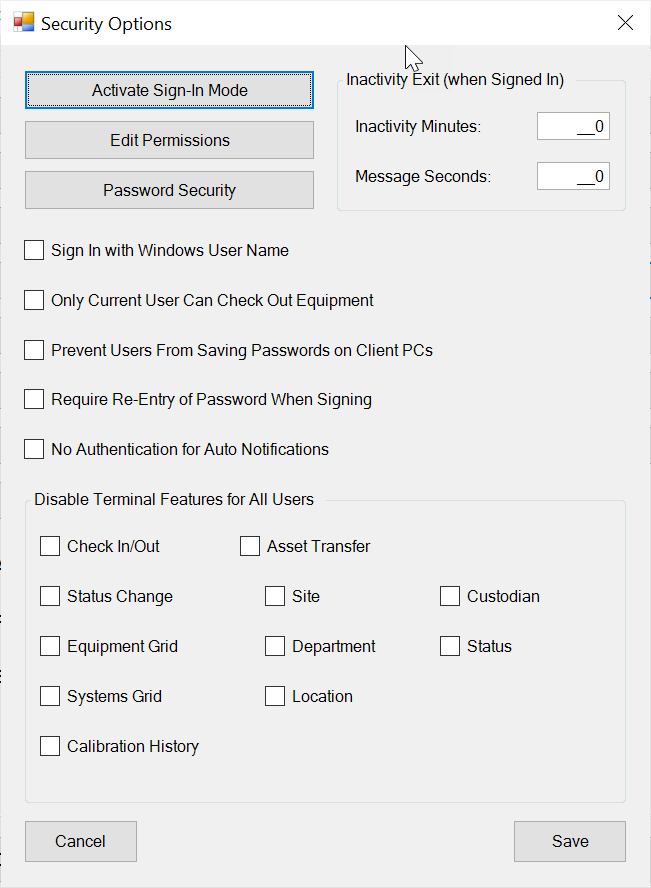
Task: Click the Security Options application icon
Action: click(x=24, y=21)
